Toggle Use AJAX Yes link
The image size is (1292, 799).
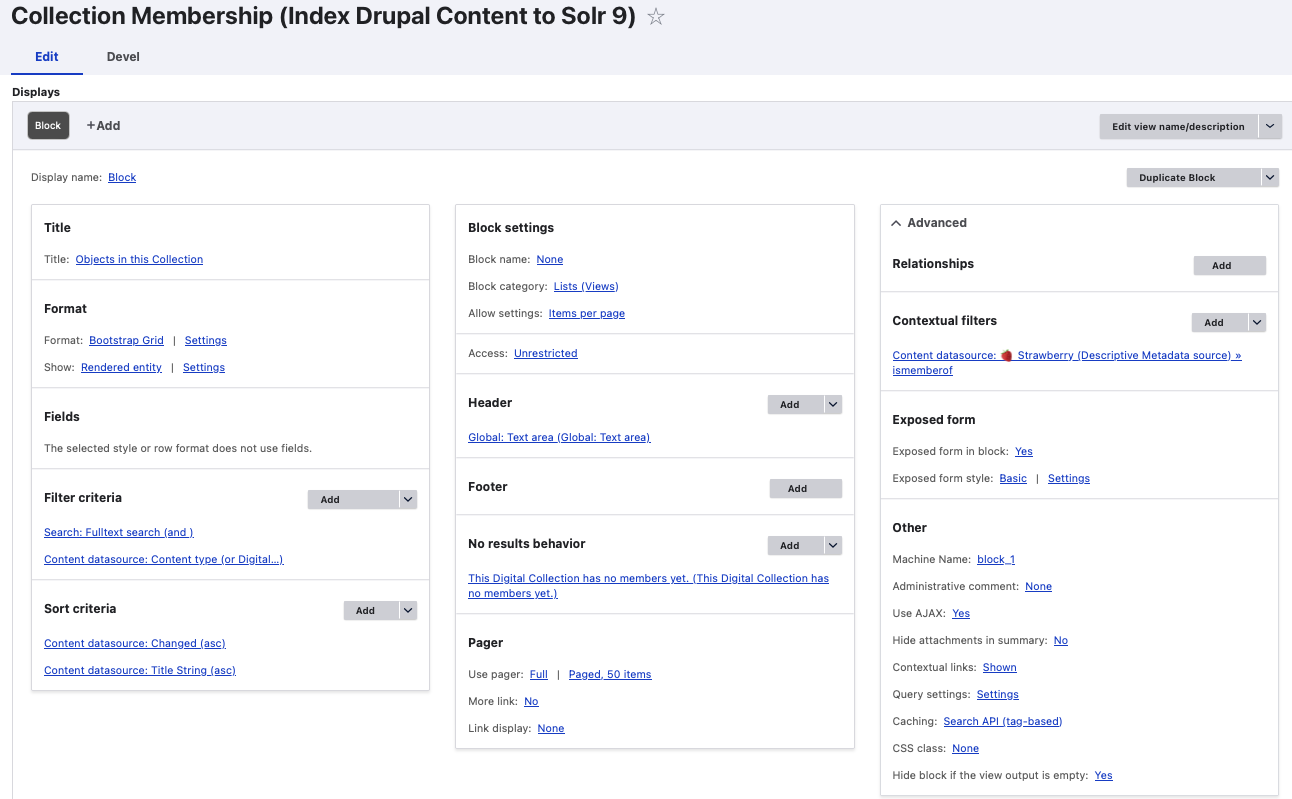pyautogui.click(x=960, y=613)
